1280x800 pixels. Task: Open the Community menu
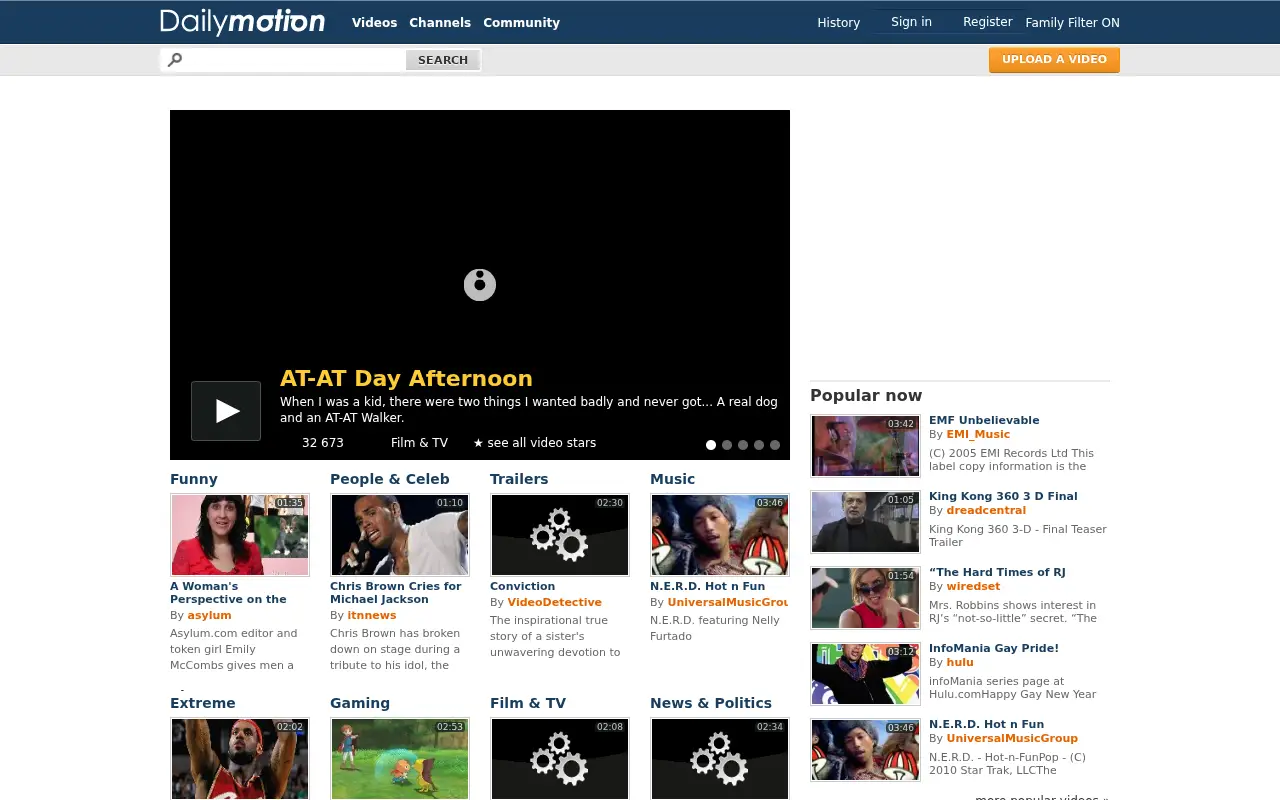coord(521,22)
